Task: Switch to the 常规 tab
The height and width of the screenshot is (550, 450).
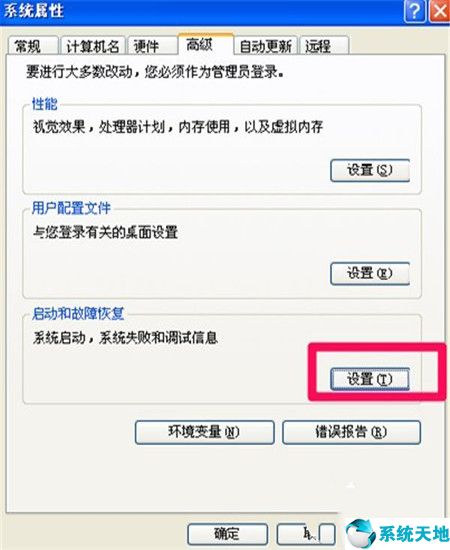Action: (32, 46)
